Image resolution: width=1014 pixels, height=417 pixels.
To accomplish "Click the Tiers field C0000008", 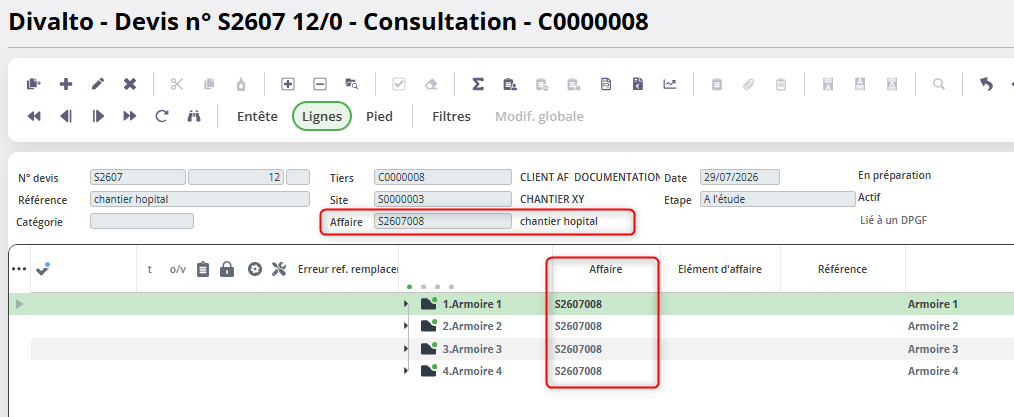I will (x=442, y=177).
